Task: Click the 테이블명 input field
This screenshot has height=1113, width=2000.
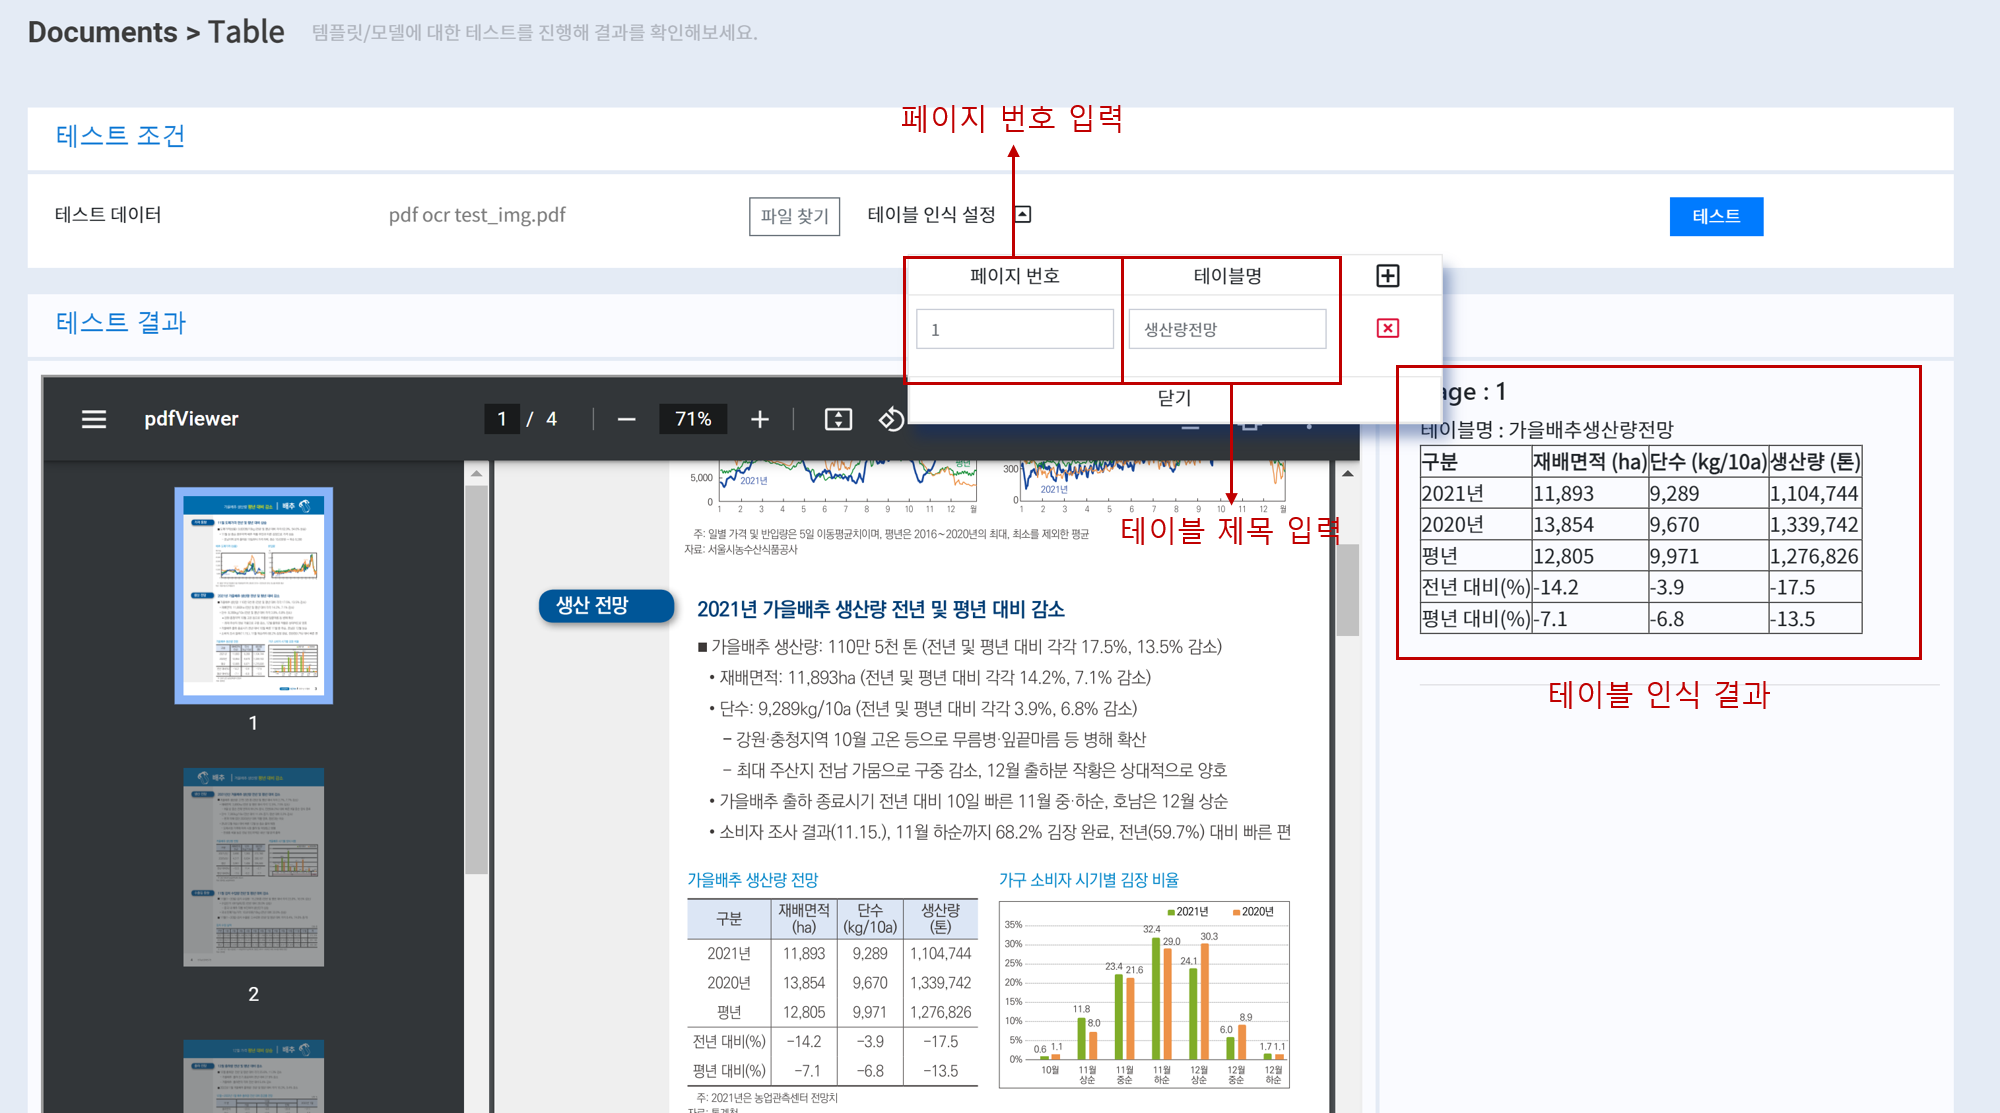Action: tap(1227, 329)
